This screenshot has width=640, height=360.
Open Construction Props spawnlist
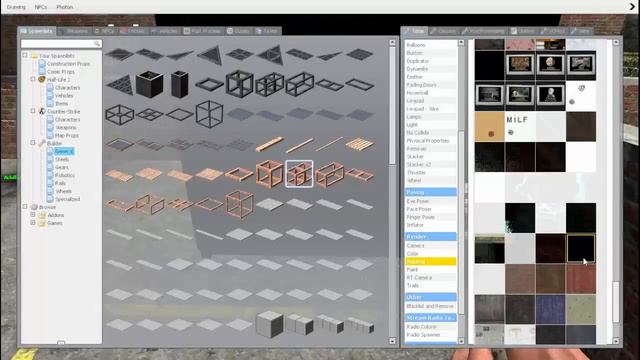[68, 64]
